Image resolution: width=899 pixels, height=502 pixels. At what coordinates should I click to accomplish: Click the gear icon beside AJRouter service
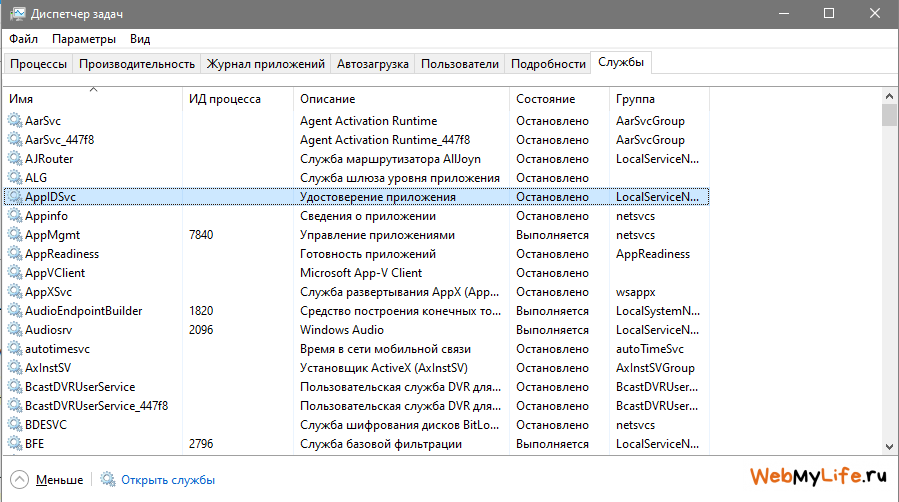[x=15, y=158]
